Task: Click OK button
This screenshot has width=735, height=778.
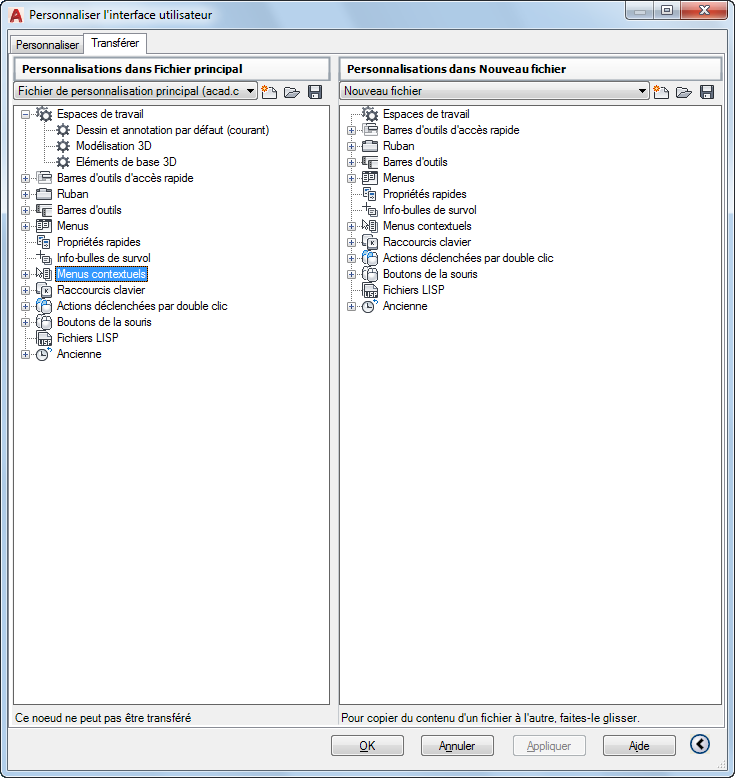Action: [367, 746]
